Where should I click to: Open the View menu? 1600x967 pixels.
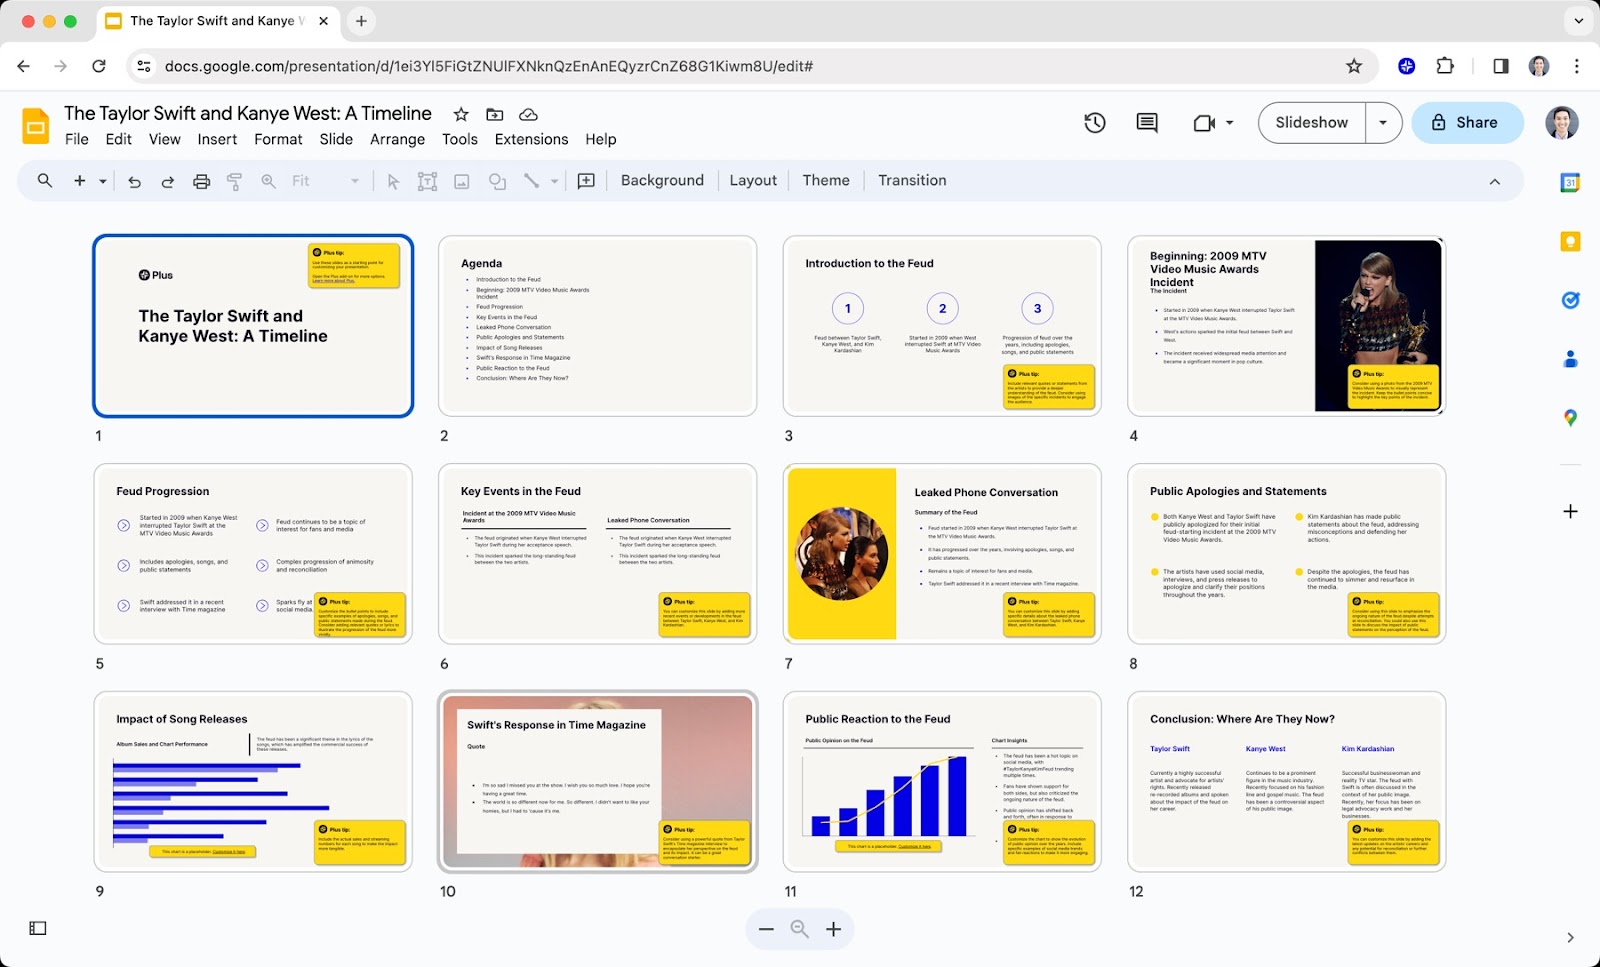(165, 139)
